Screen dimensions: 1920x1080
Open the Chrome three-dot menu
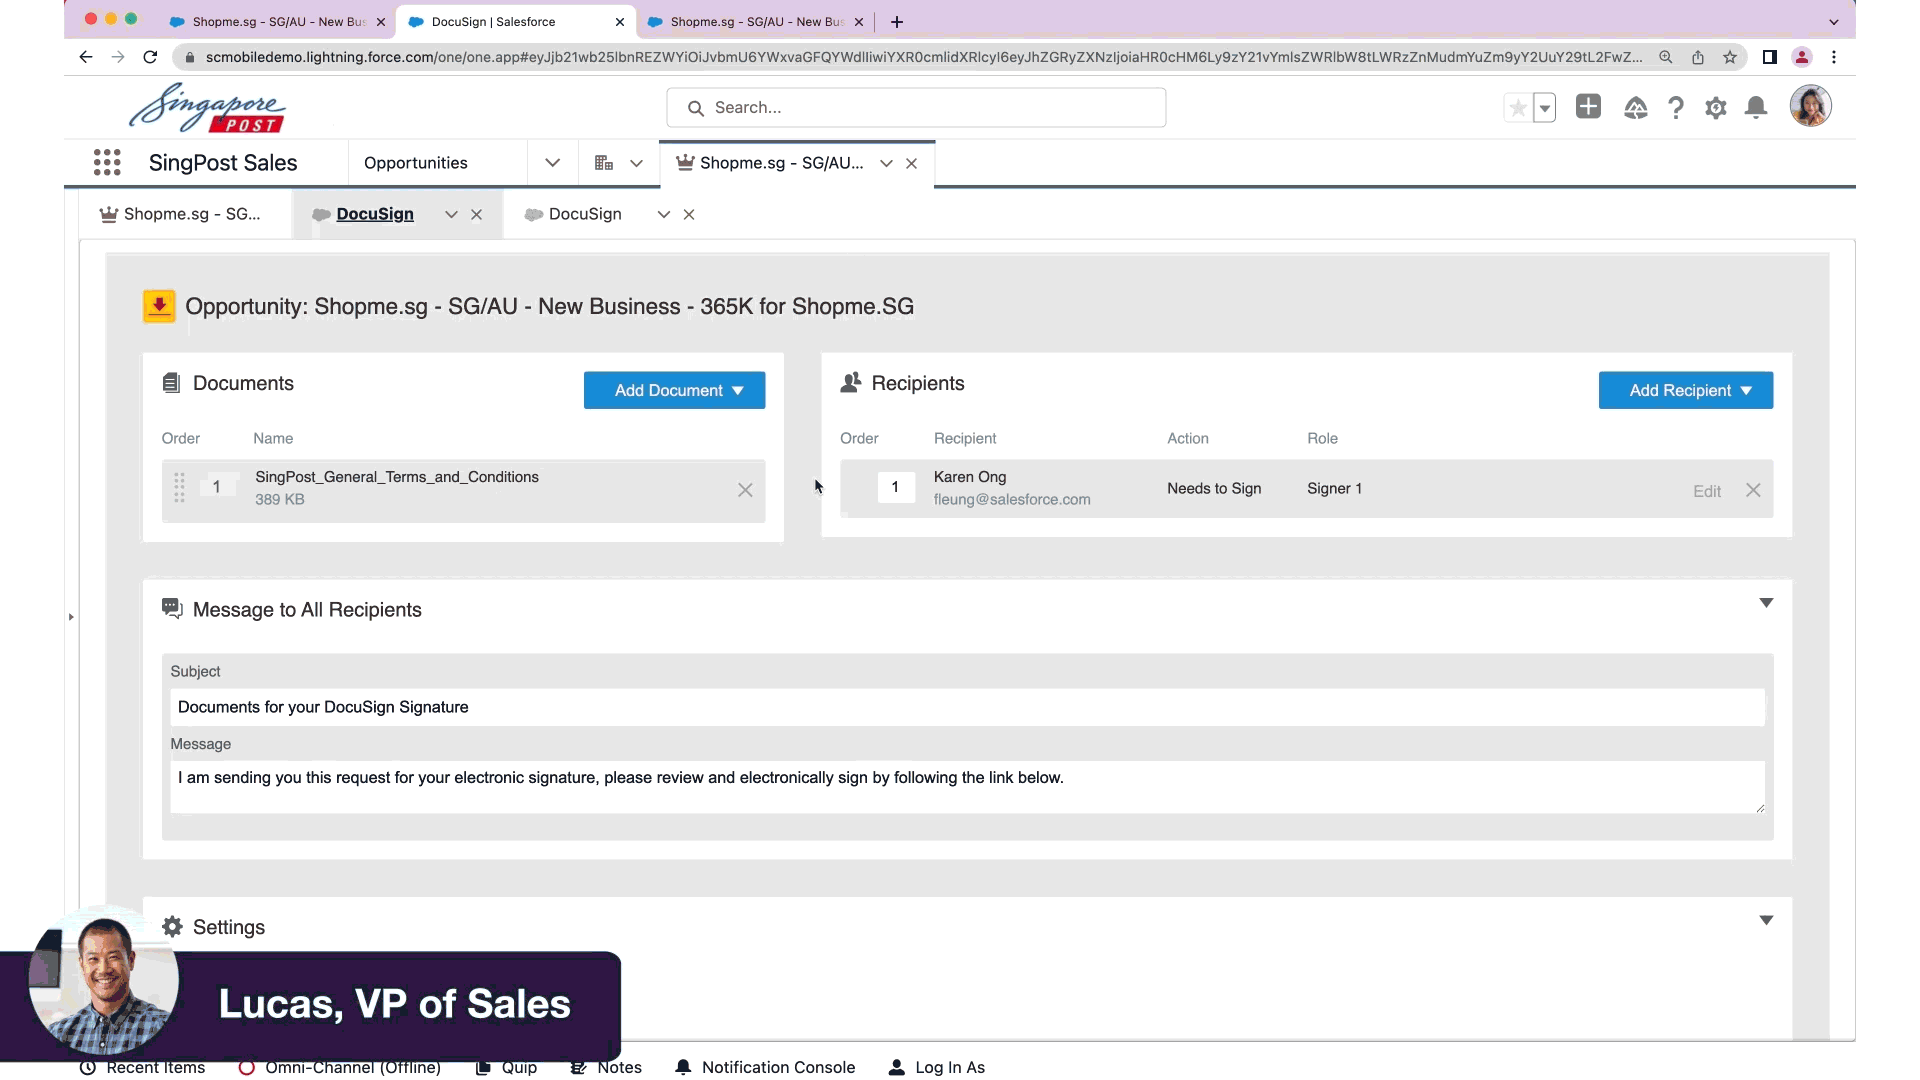[x=1834, y=57]
